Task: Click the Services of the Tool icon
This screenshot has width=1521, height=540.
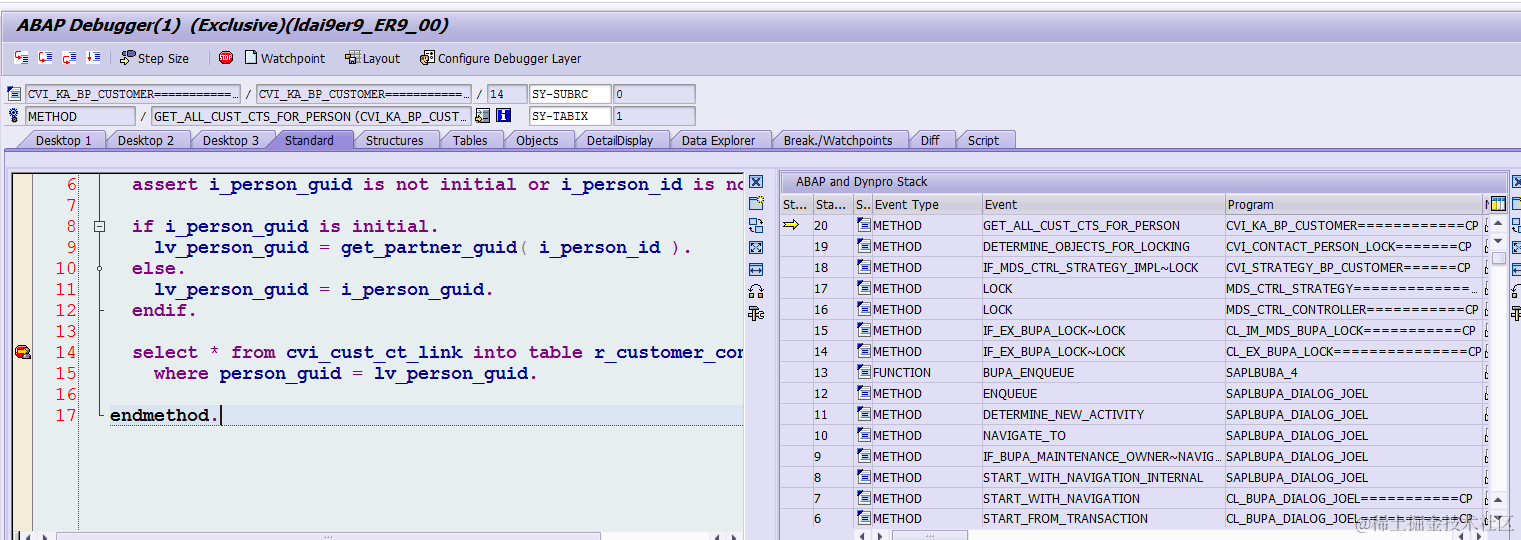Action: [x=756, y=291]
